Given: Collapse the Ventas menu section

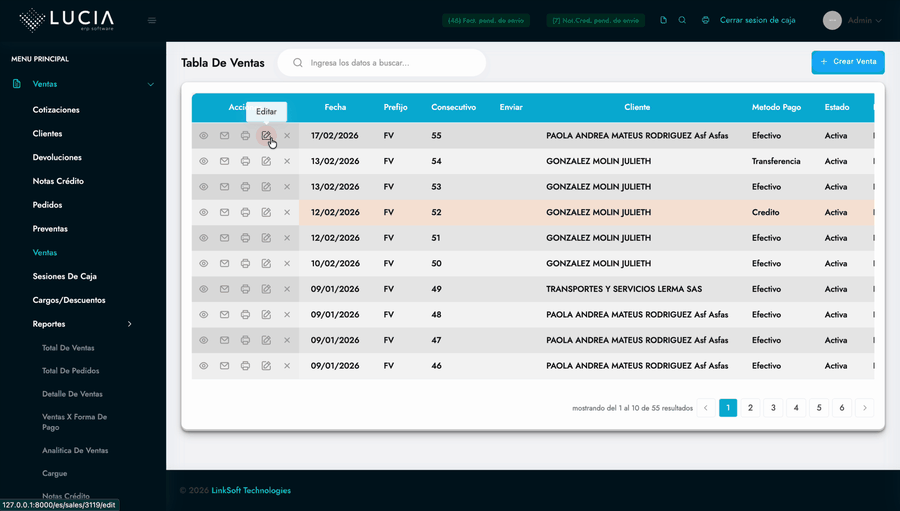Looking at the screenshot, I should pyautogui.click(x=151, y=85).
